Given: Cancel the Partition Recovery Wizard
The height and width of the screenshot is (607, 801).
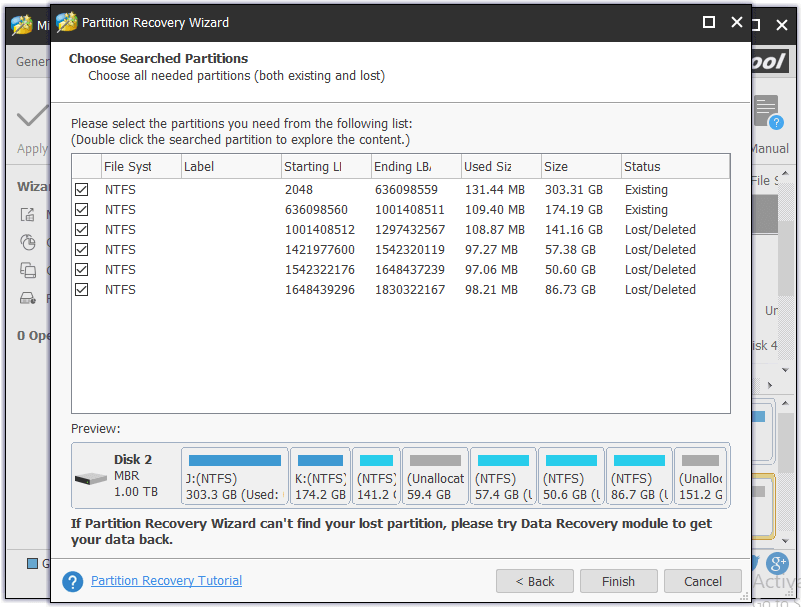Looking at the screenshot, I should (x=703, y=581).
